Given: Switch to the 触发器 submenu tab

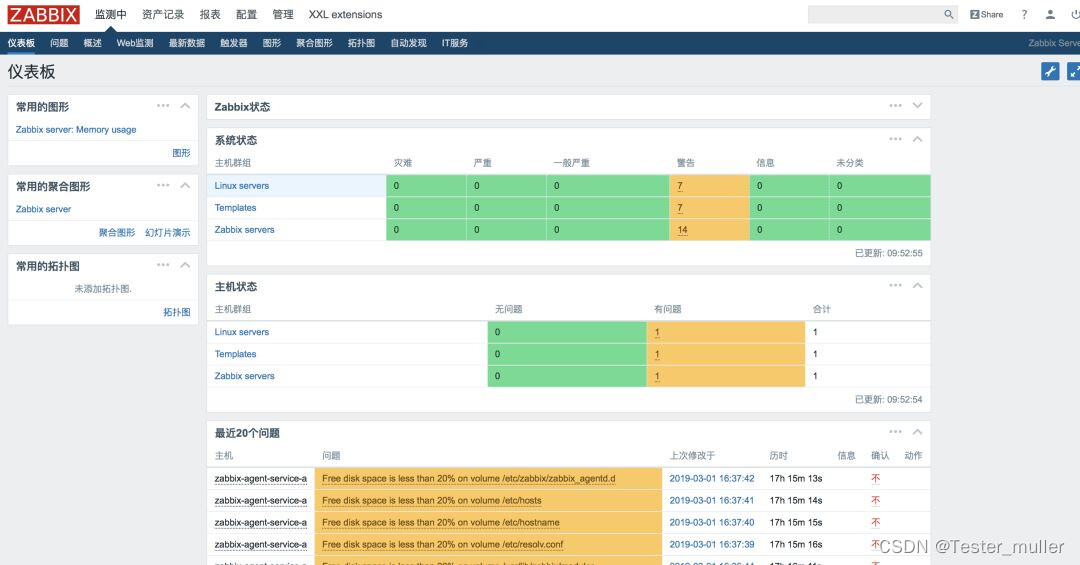Looking at the screenshot, I should click(x=233, y=43).
